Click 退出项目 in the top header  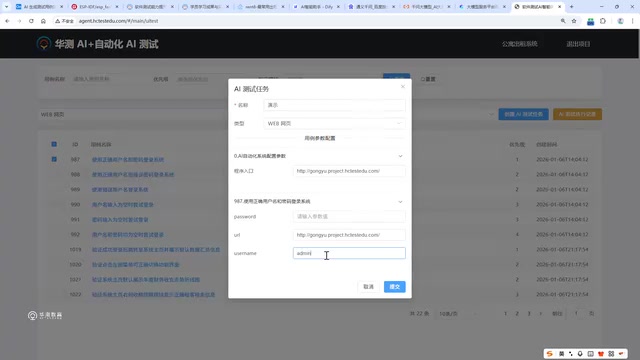pyautogui.click(x=578, y=44)
